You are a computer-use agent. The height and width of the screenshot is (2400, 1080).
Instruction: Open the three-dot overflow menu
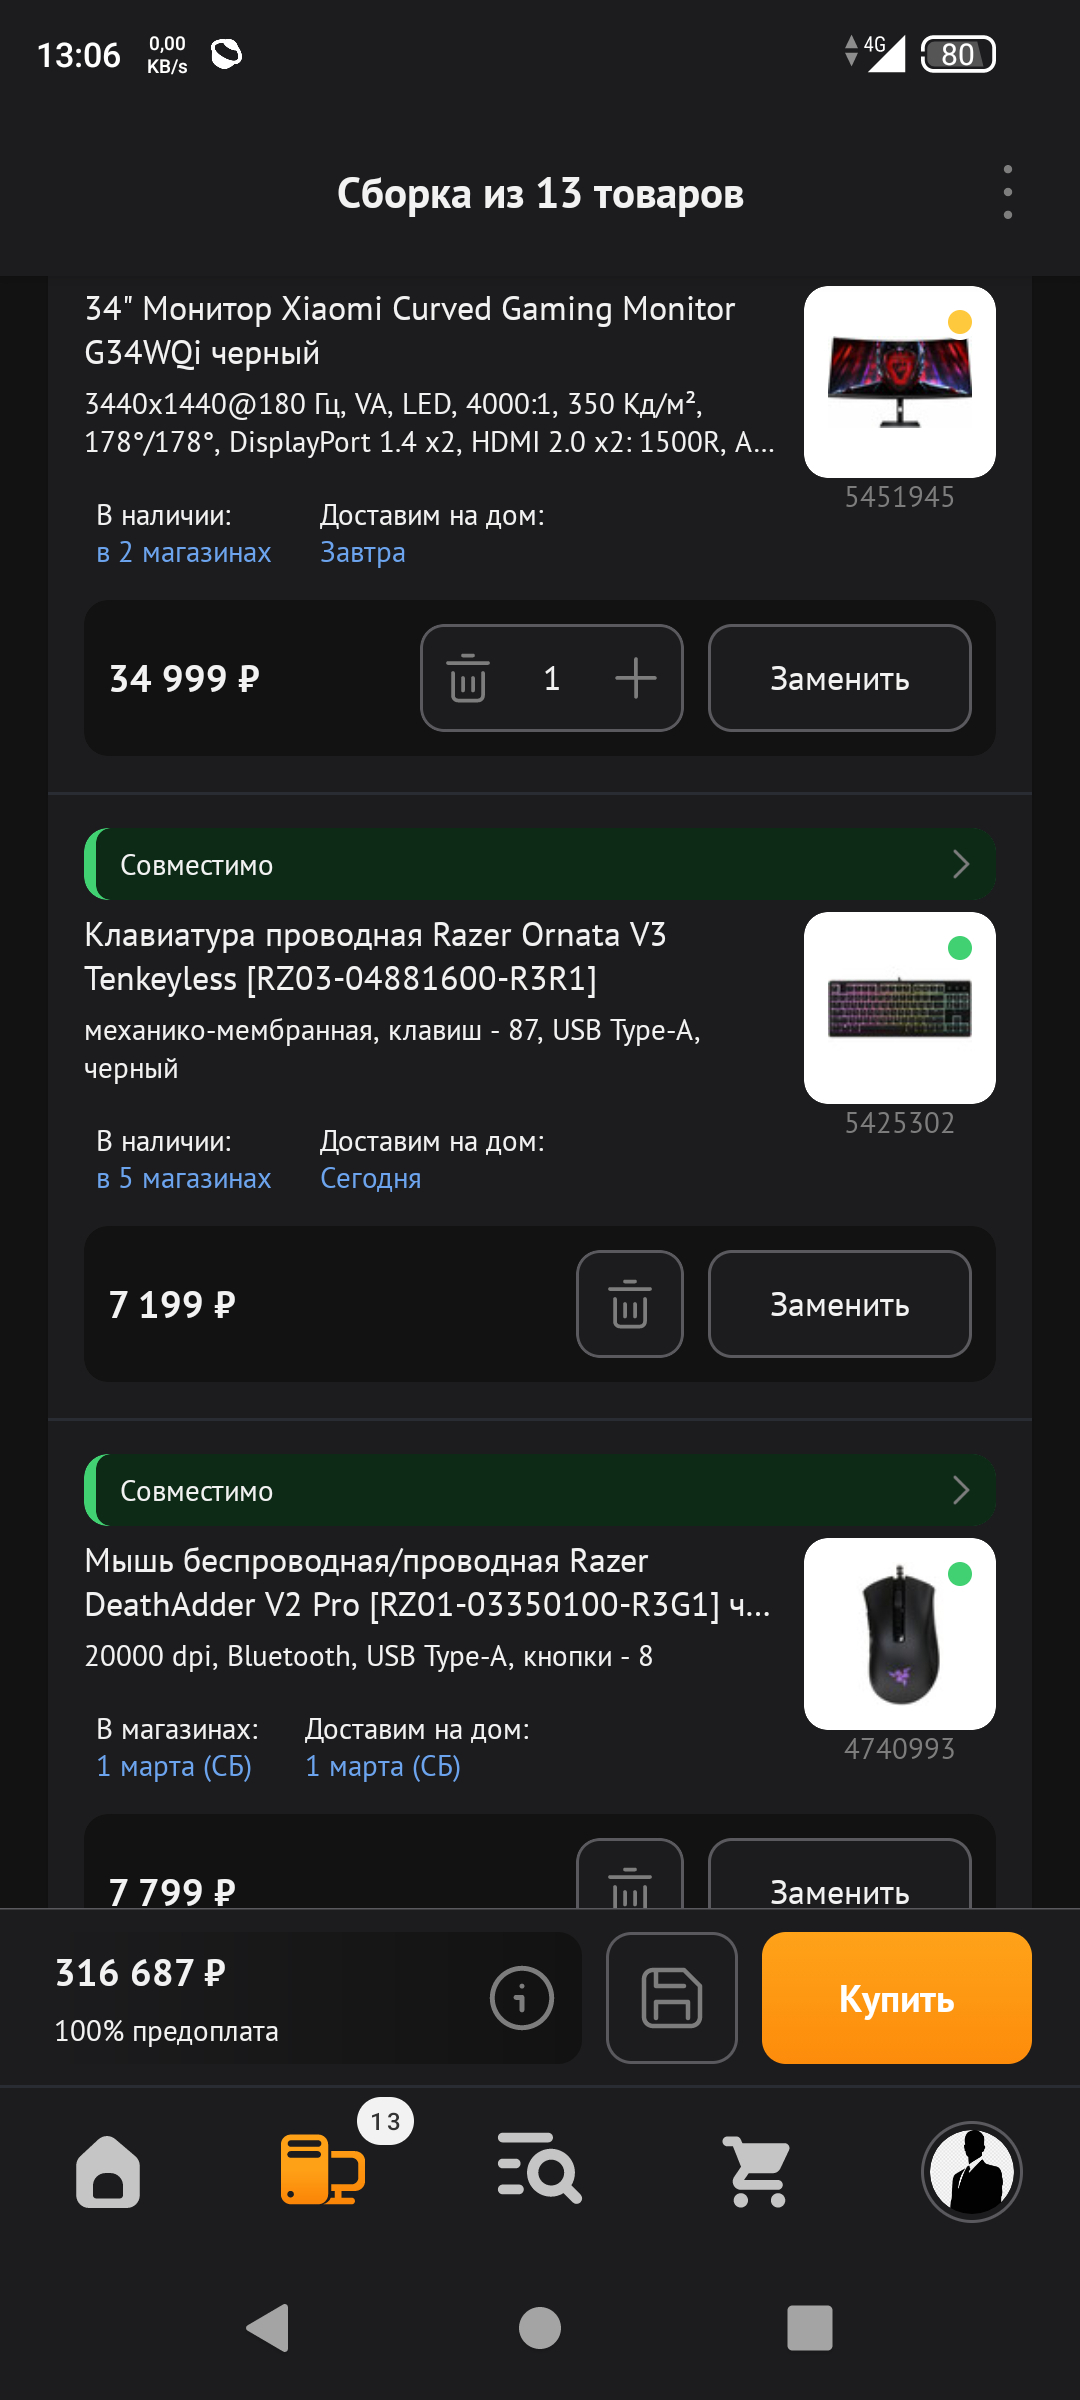click(1007, 193)
